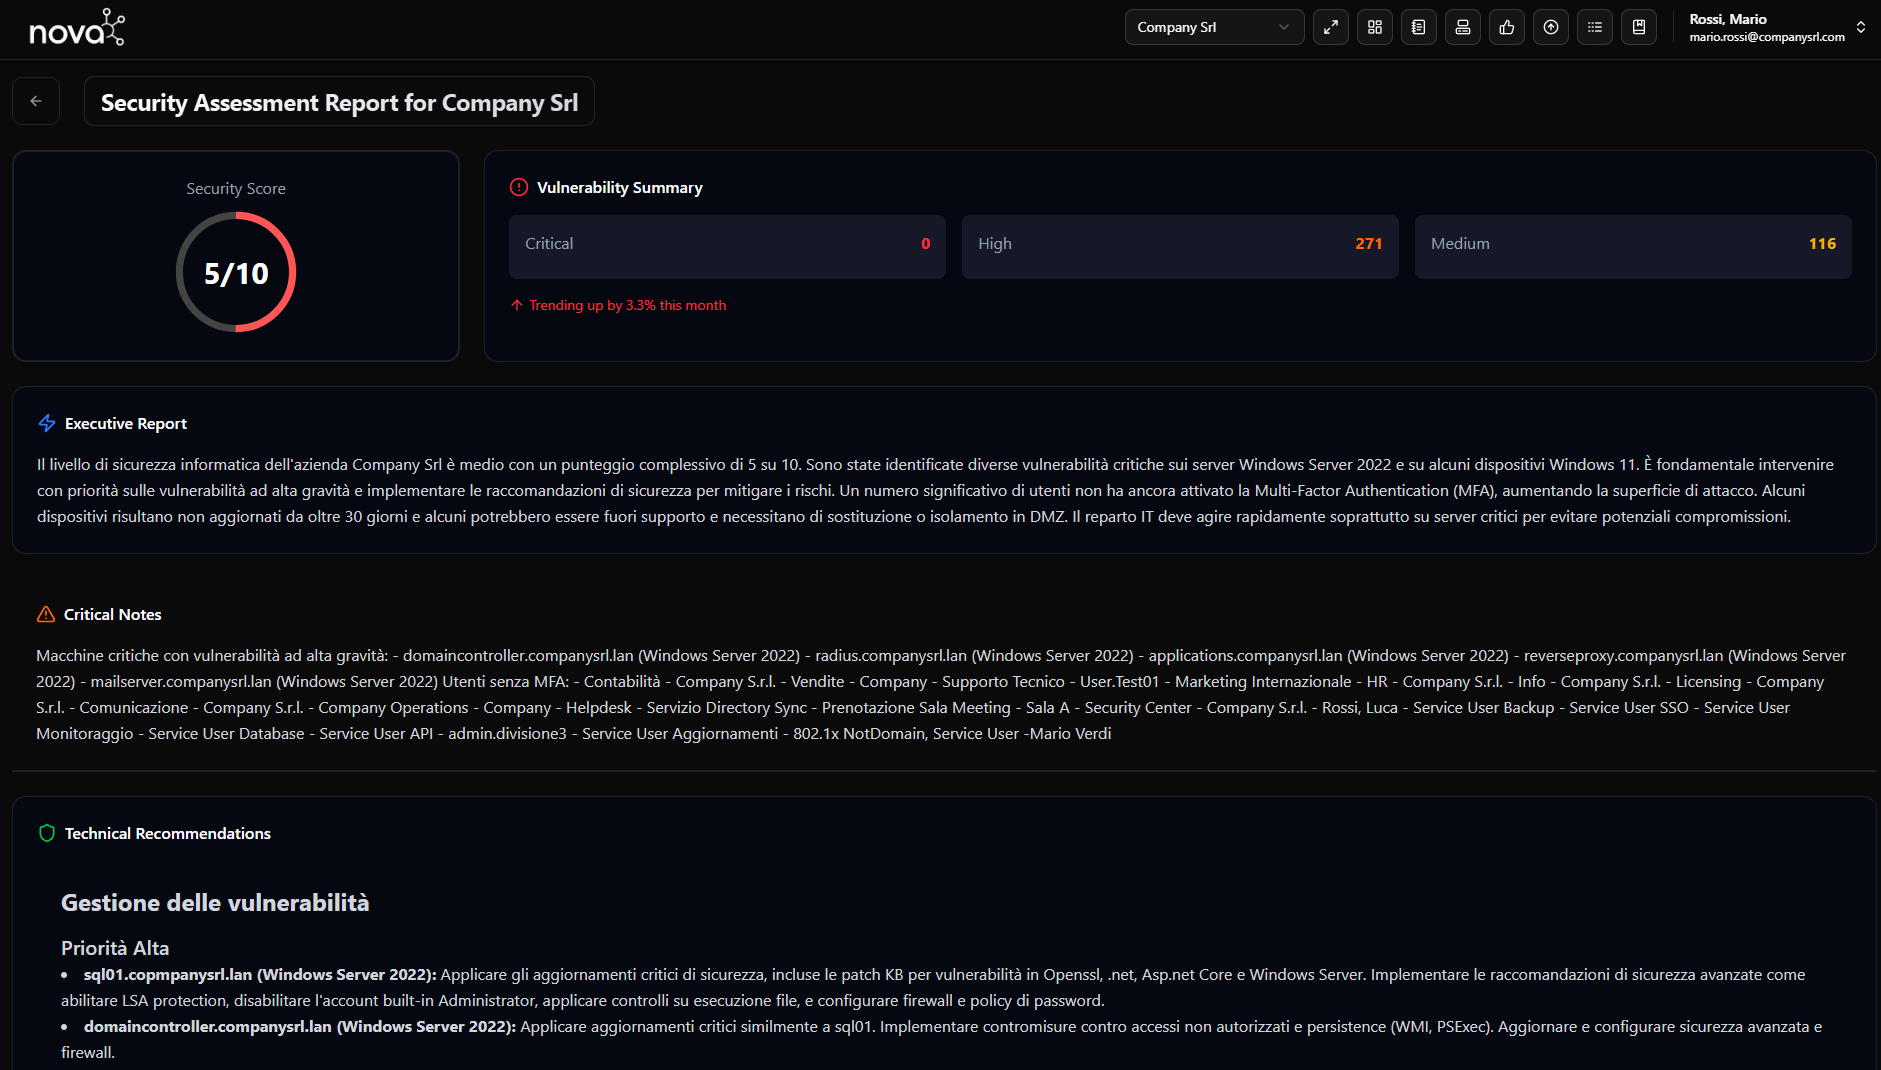Click the bookmark book icon

pos(1638,28)
